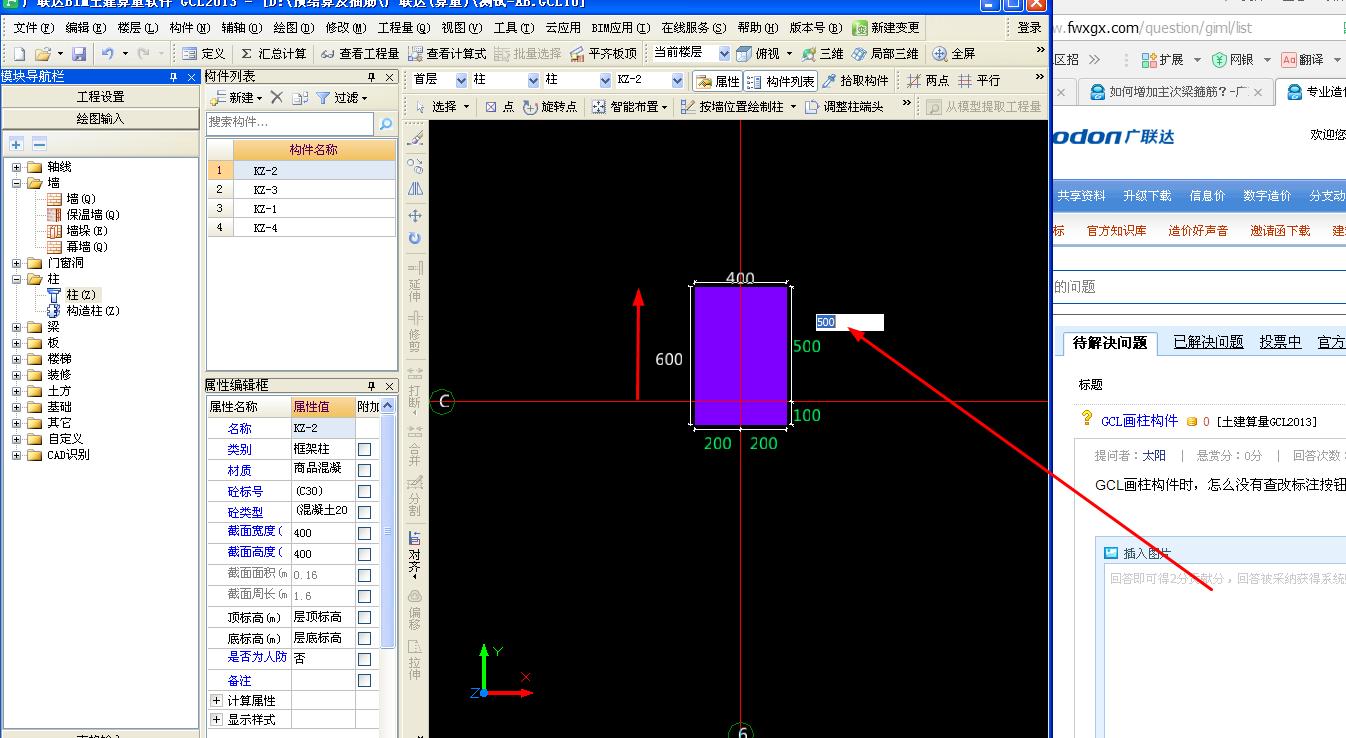Select the 旋转点 rotate point tool

pos(550,106)
